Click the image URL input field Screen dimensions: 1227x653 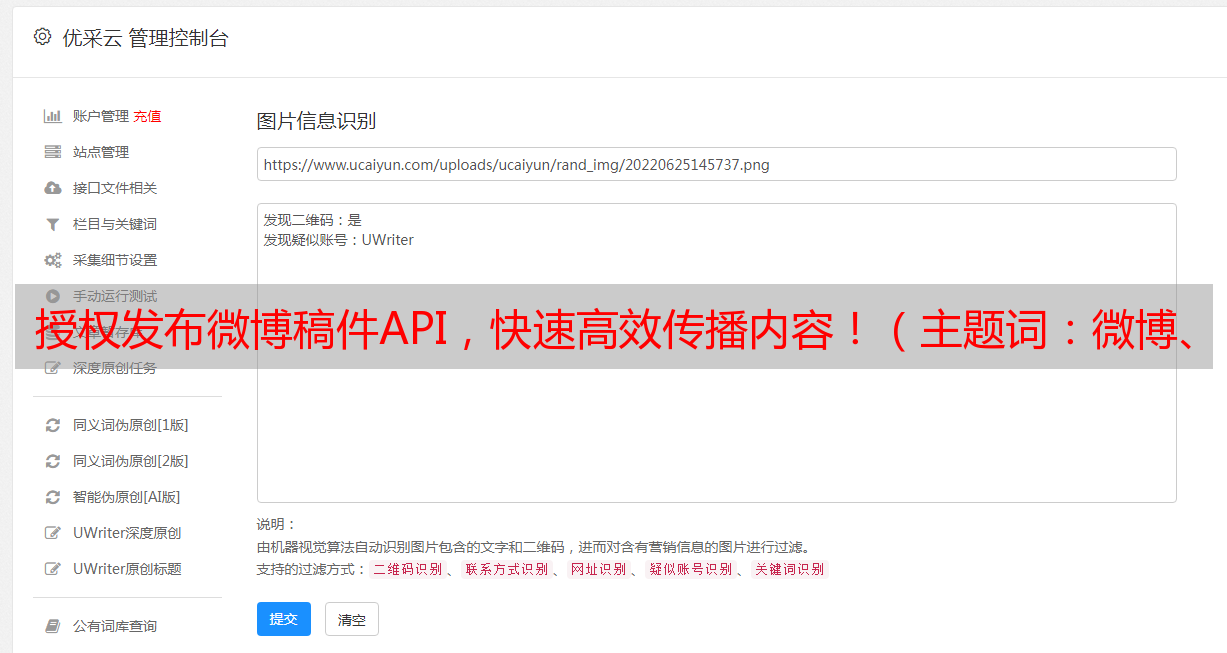tap(716, 164)
